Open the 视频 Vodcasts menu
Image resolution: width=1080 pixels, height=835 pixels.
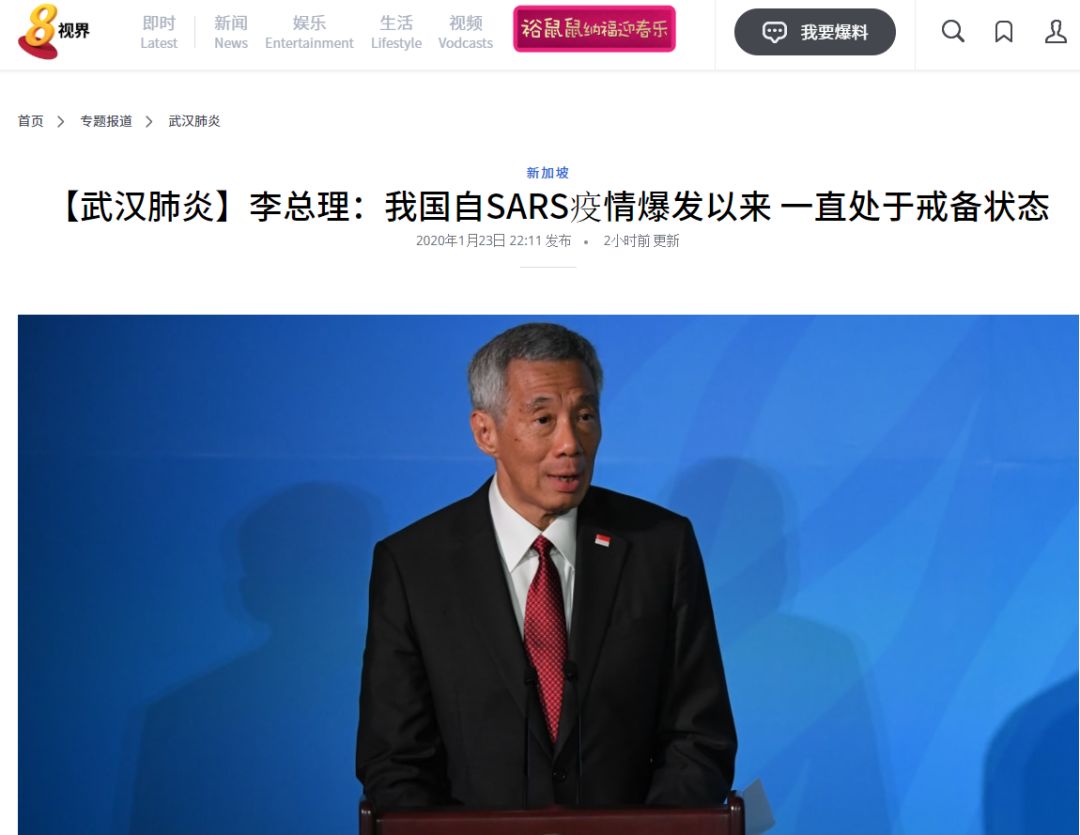coord(466,32)
